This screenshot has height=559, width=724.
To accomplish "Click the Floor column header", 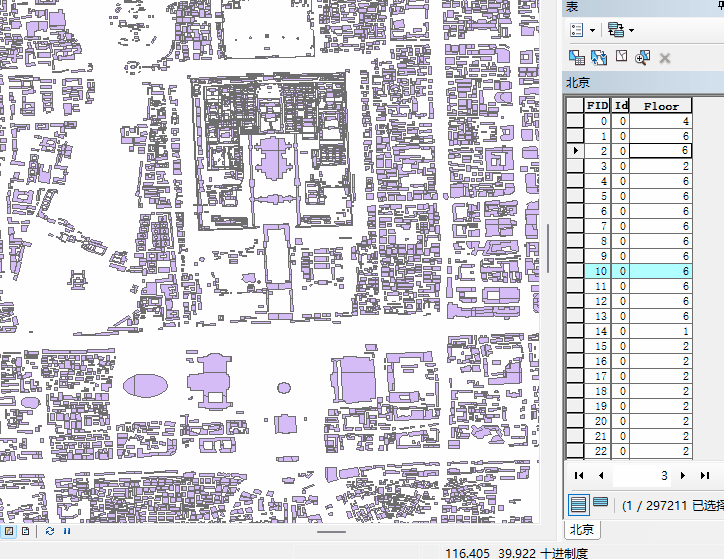I will [x=661, y=106].
